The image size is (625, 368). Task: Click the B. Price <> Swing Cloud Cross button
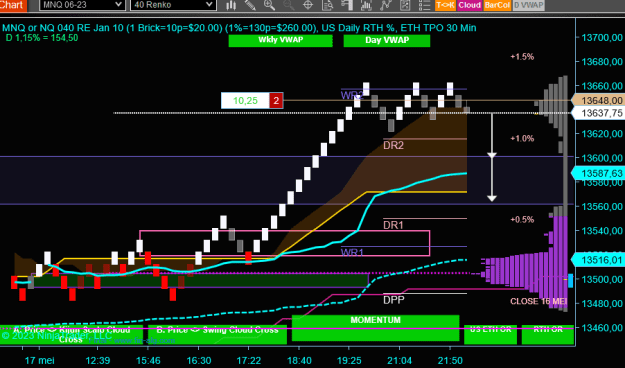tap(217, 335)
